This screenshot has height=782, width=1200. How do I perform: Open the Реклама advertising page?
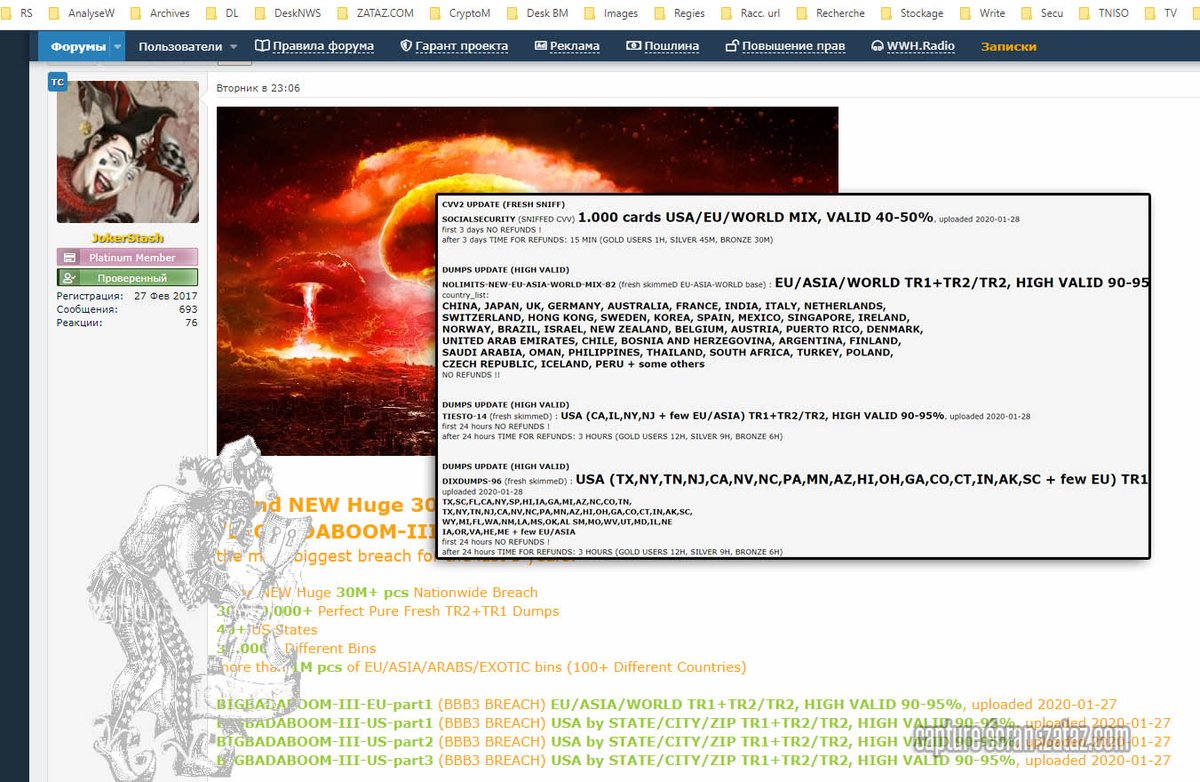567,46
